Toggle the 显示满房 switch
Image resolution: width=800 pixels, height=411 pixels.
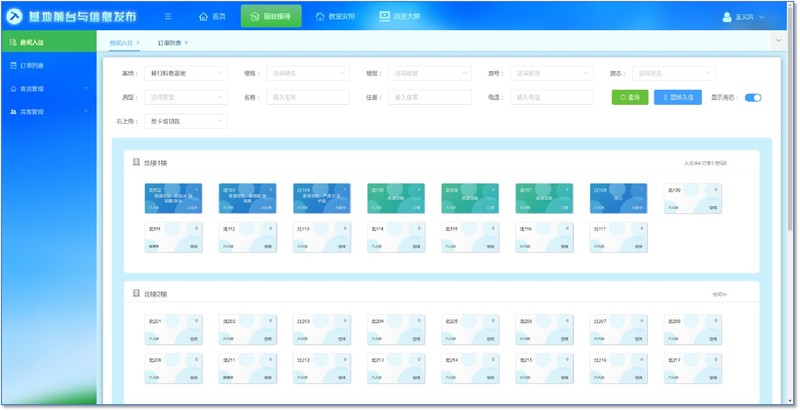(x=753, y=97)
